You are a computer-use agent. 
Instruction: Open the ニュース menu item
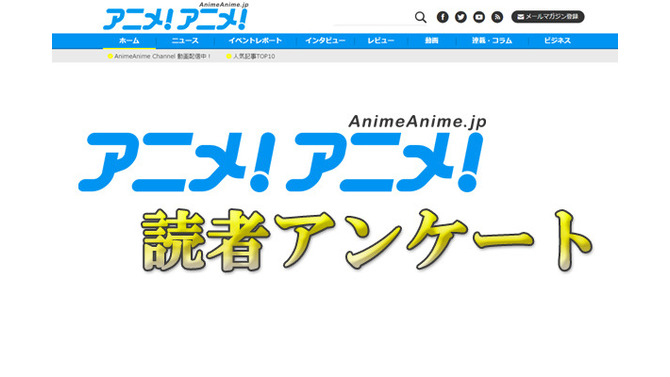point(185,41)
